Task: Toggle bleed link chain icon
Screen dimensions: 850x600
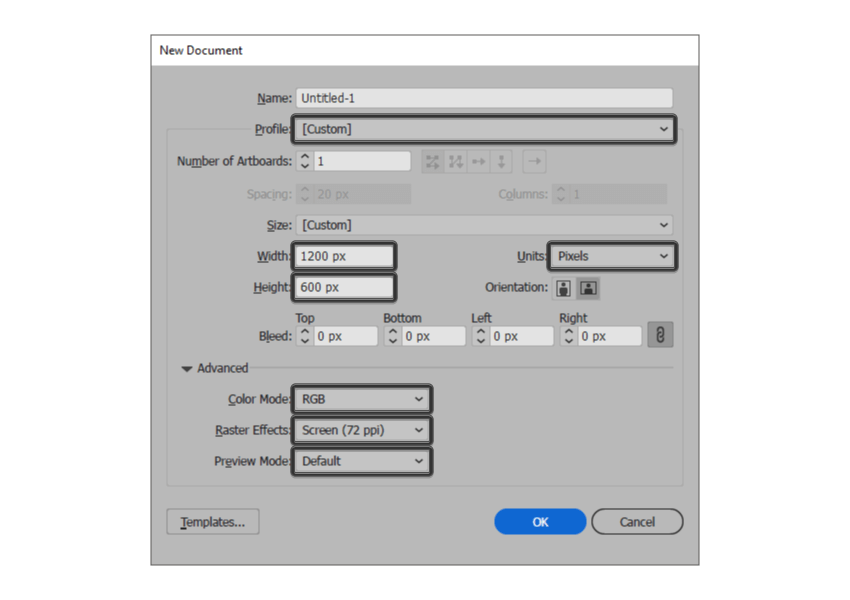Action: (x=660, y=335)
